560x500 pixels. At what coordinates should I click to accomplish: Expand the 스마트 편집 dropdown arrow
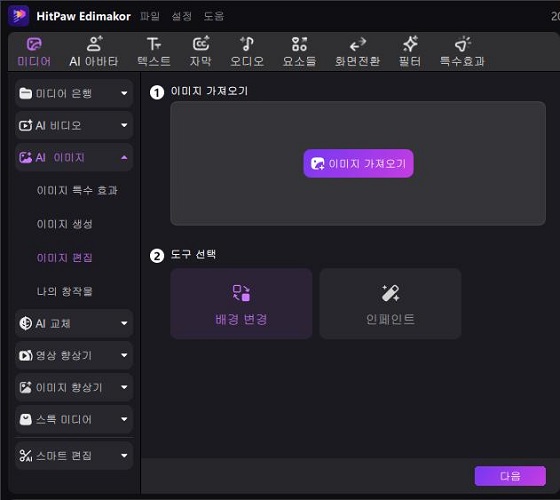click(x=124, y=456)
